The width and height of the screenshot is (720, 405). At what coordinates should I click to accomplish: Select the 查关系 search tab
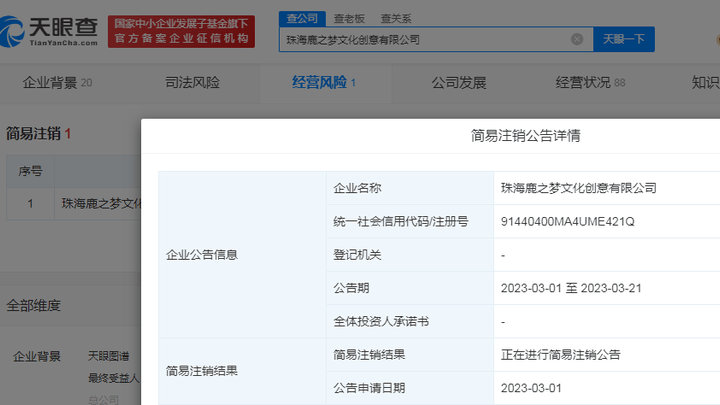pyautogui.click(x=396, y=19)
